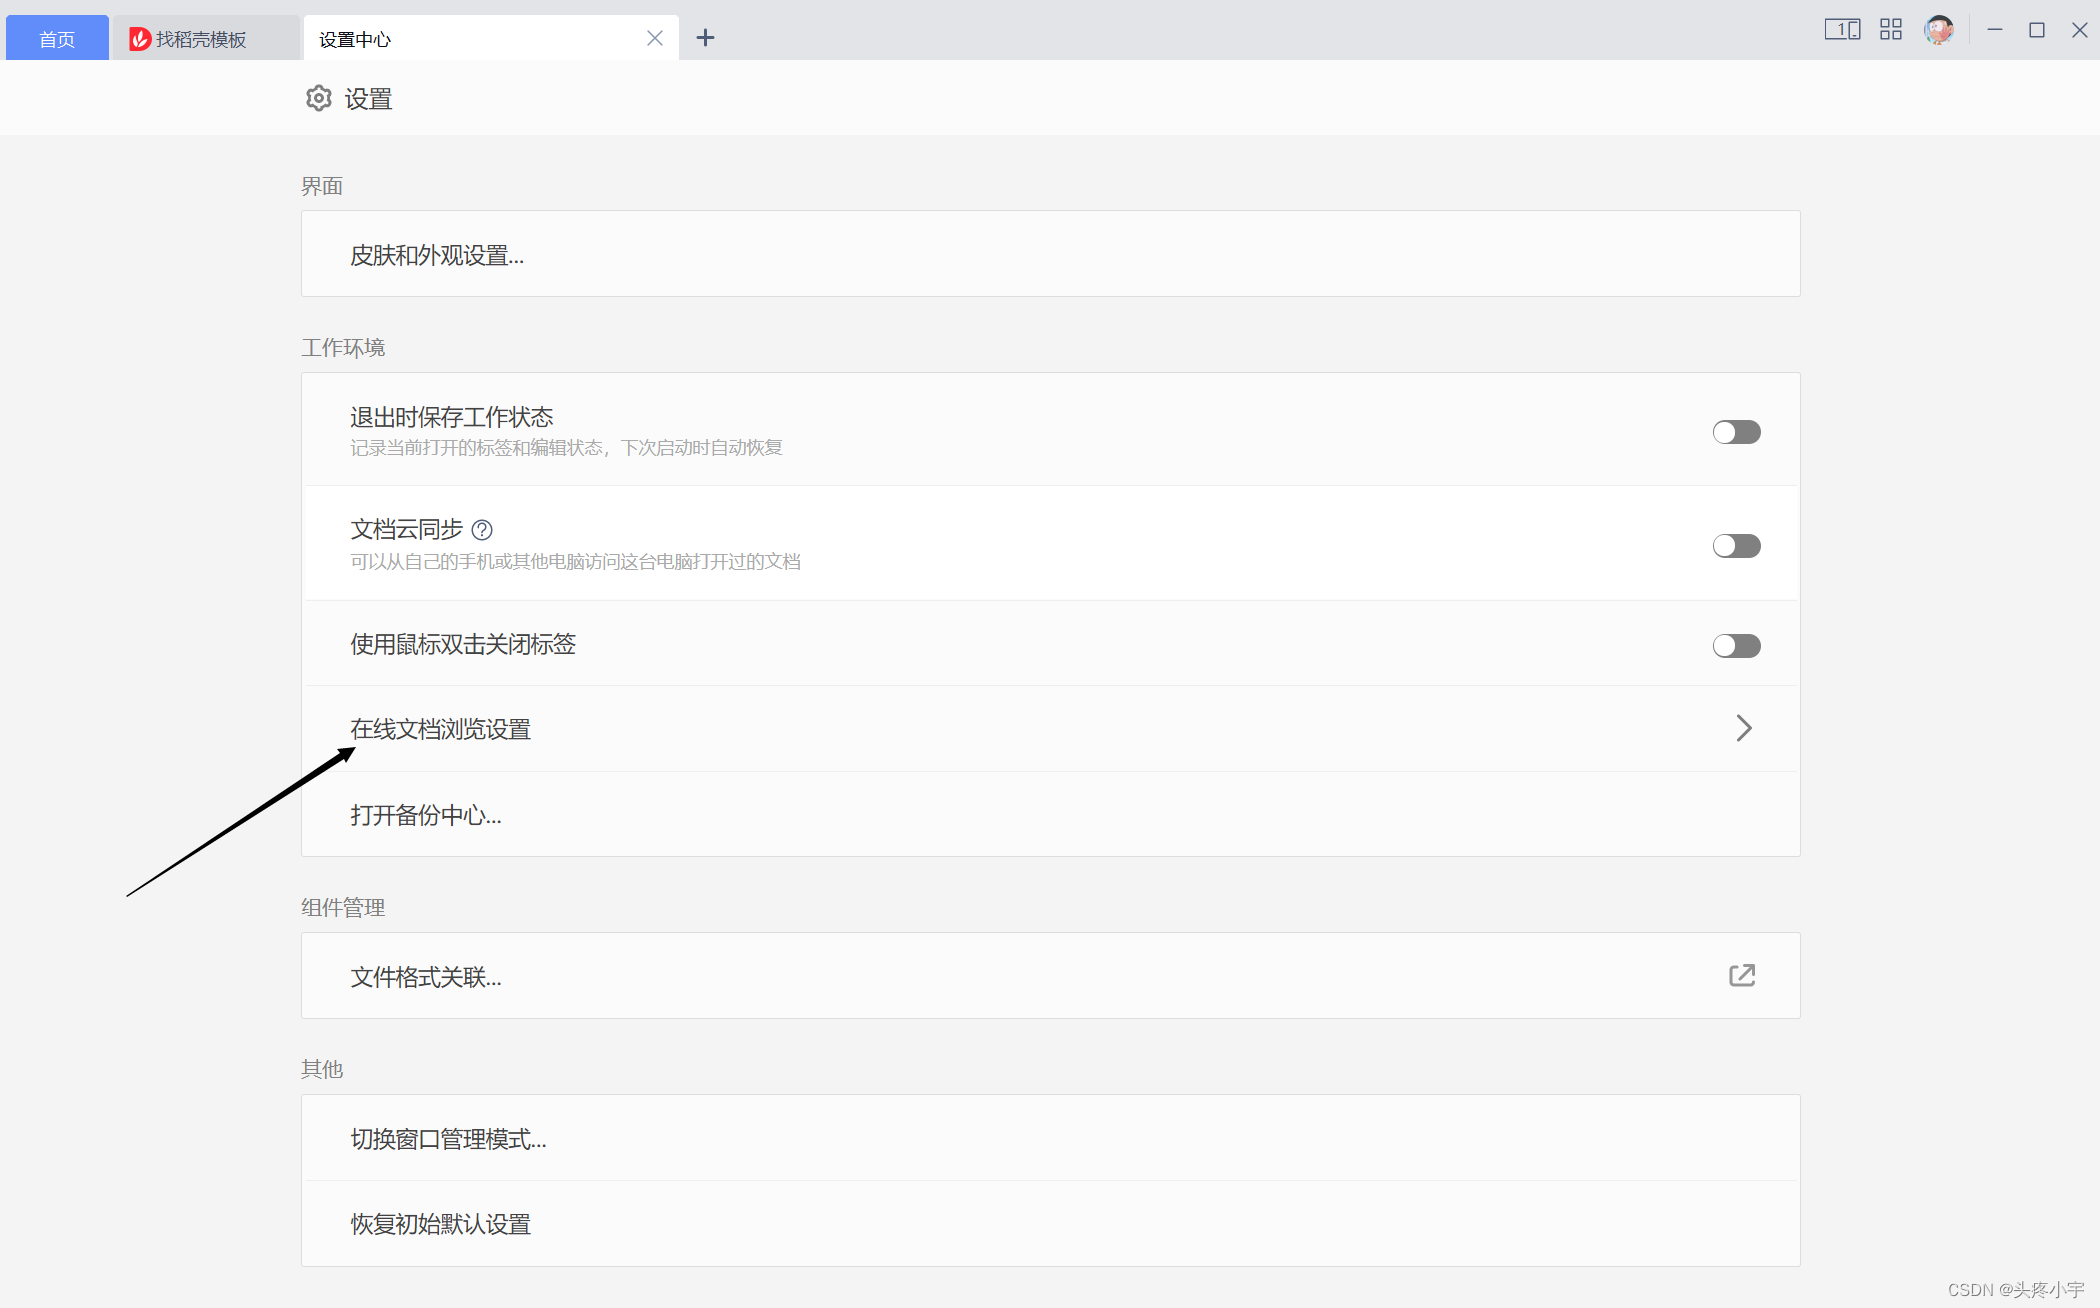The height and width of the screenshot is (1308, 2100).
Task: Click the help icon beside 文档云同步
Action: [x=482, y=529]
